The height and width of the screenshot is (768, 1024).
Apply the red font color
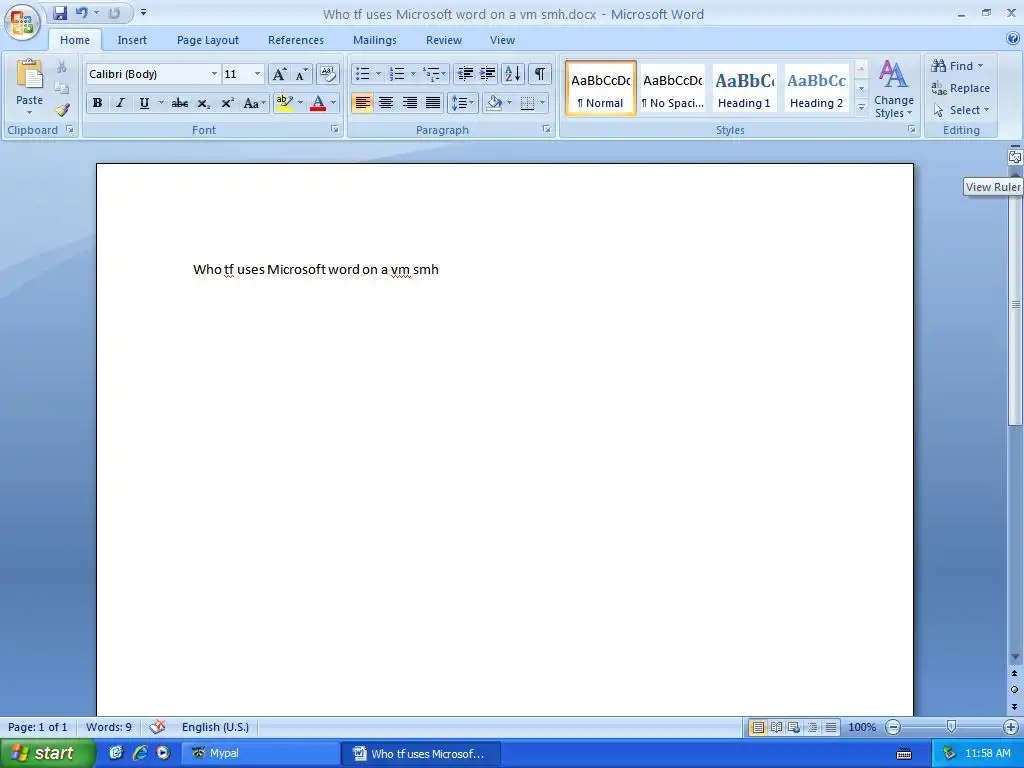coord(318,103)
